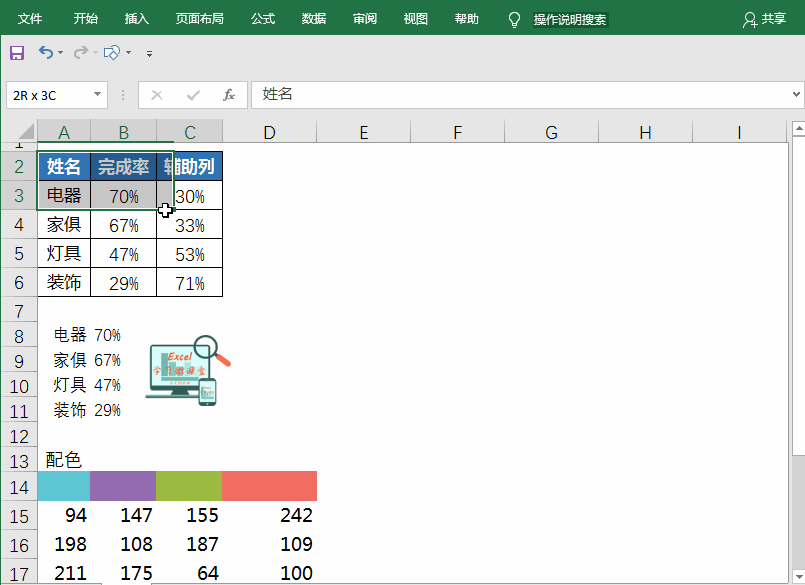
Task: Switch to the 审阅 ribbon tab
Action: coord(365,19)
